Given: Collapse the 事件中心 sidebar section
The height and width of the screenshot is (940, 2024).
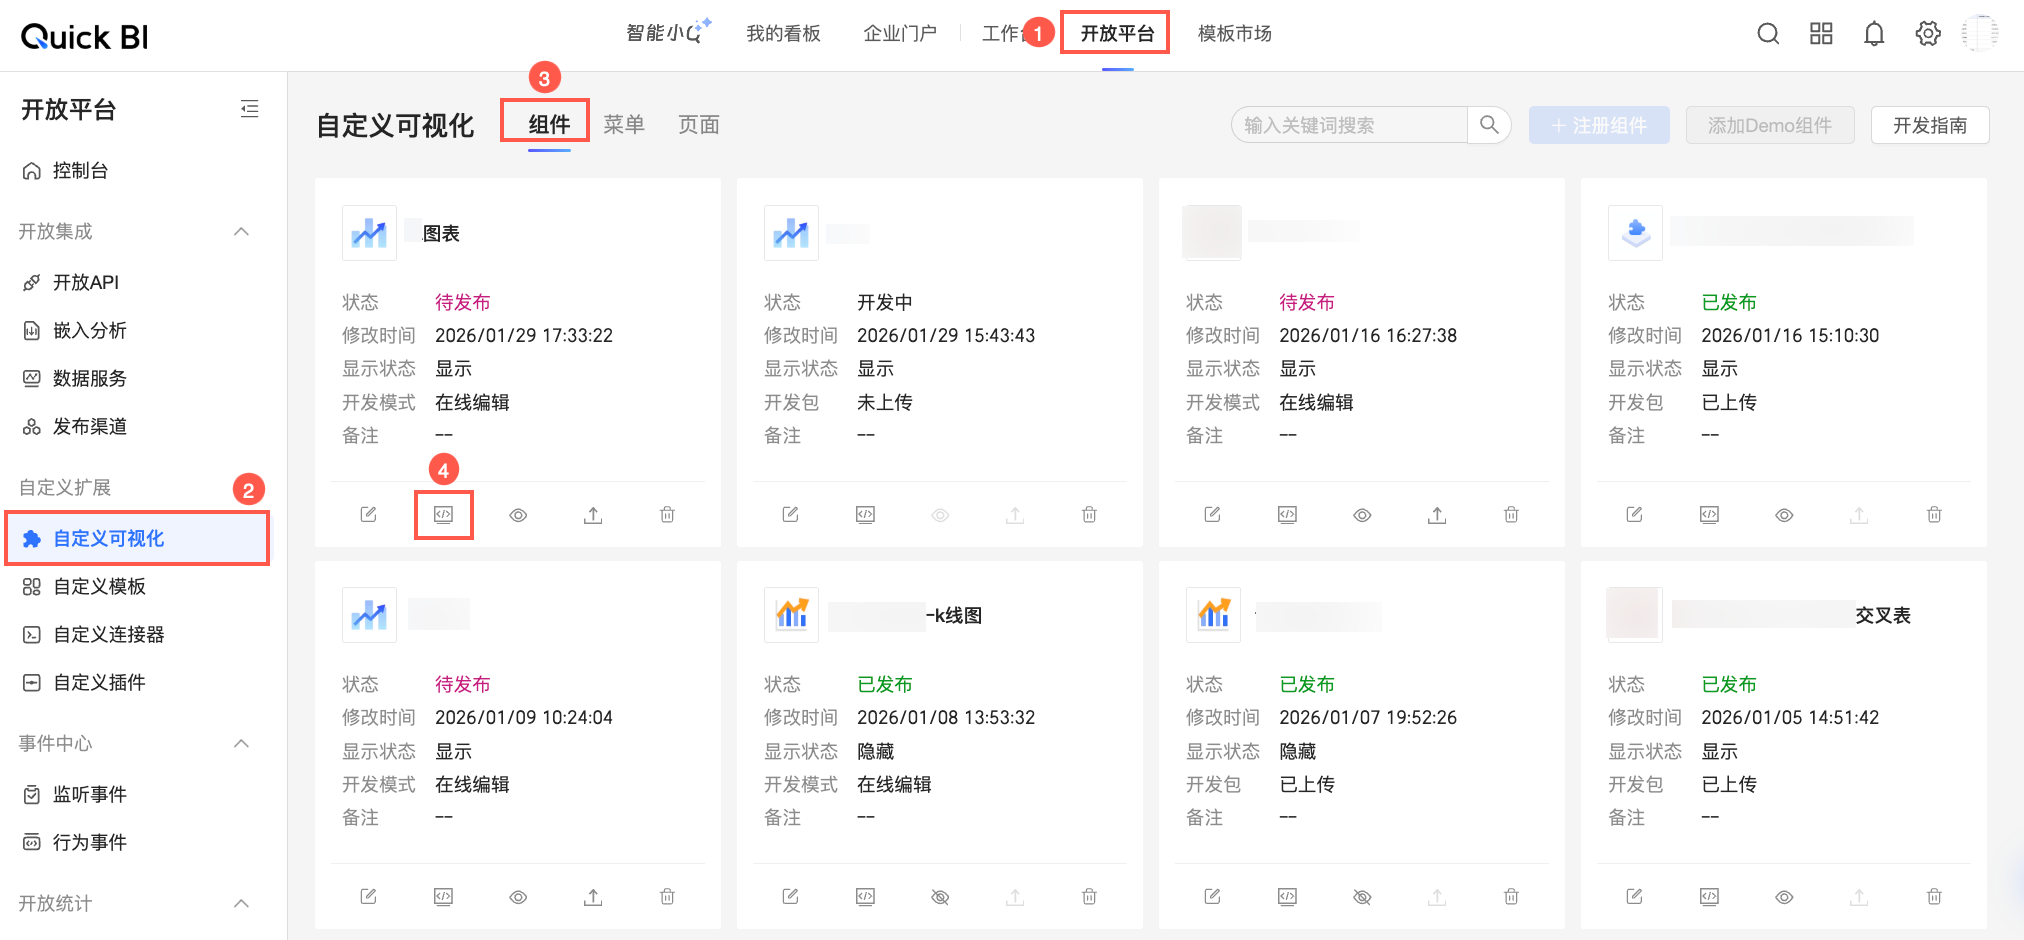Looking at the screenshot, I should pyautogui.click(x=241, y=743).
